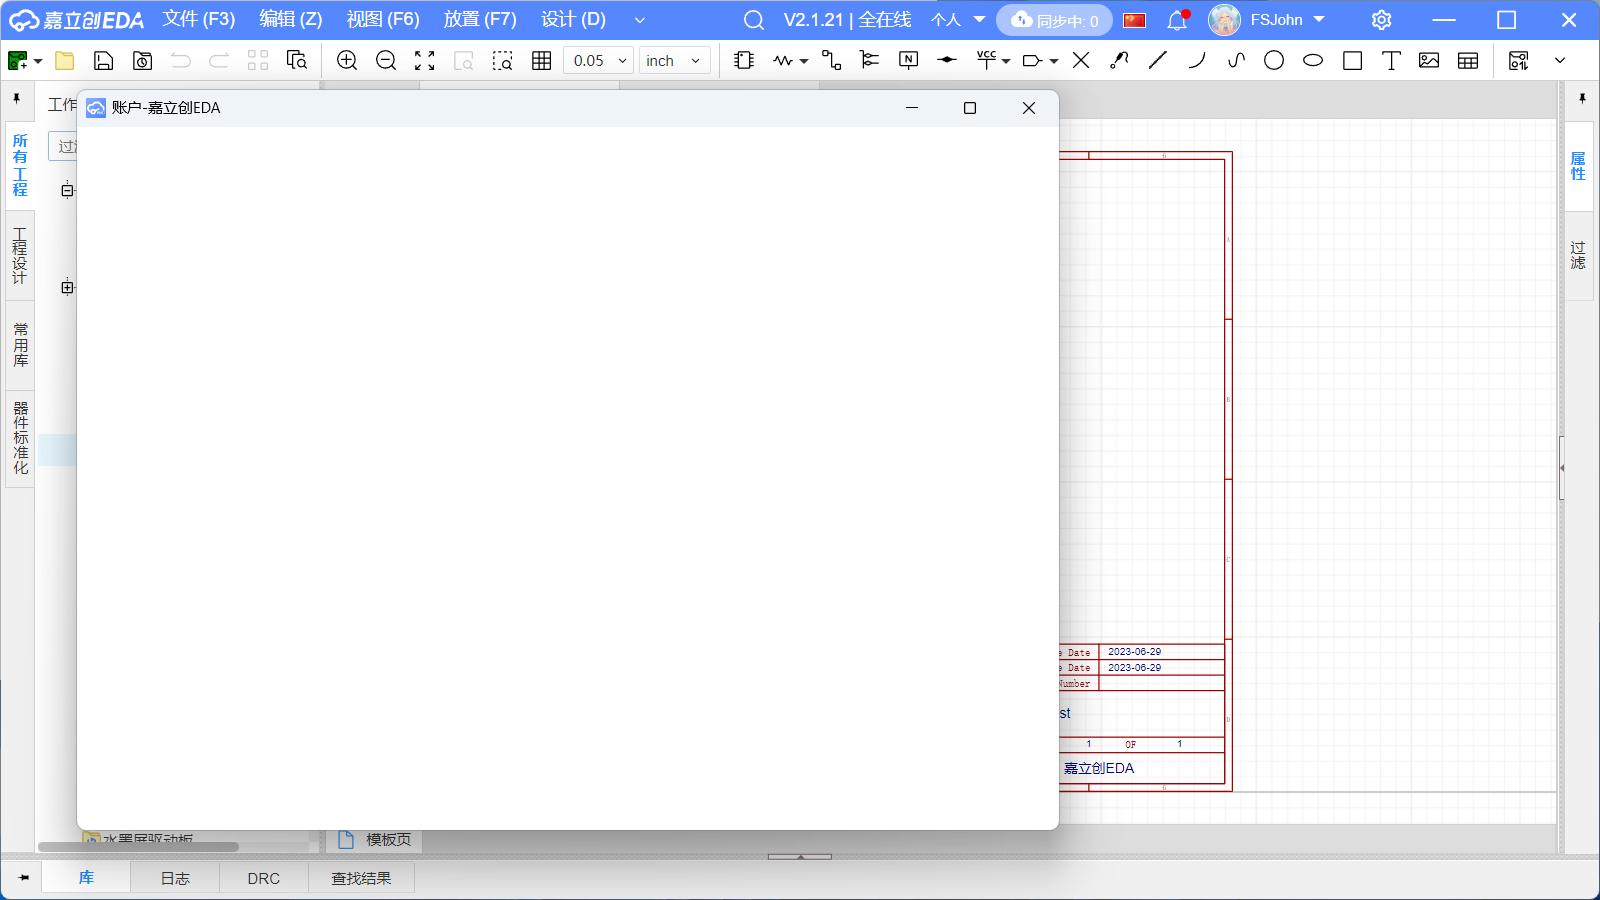The height and width of the screenshot is (900, 1600).
Task: Open the 文件 (F3) menu
Action: click(x=199, y=20)
